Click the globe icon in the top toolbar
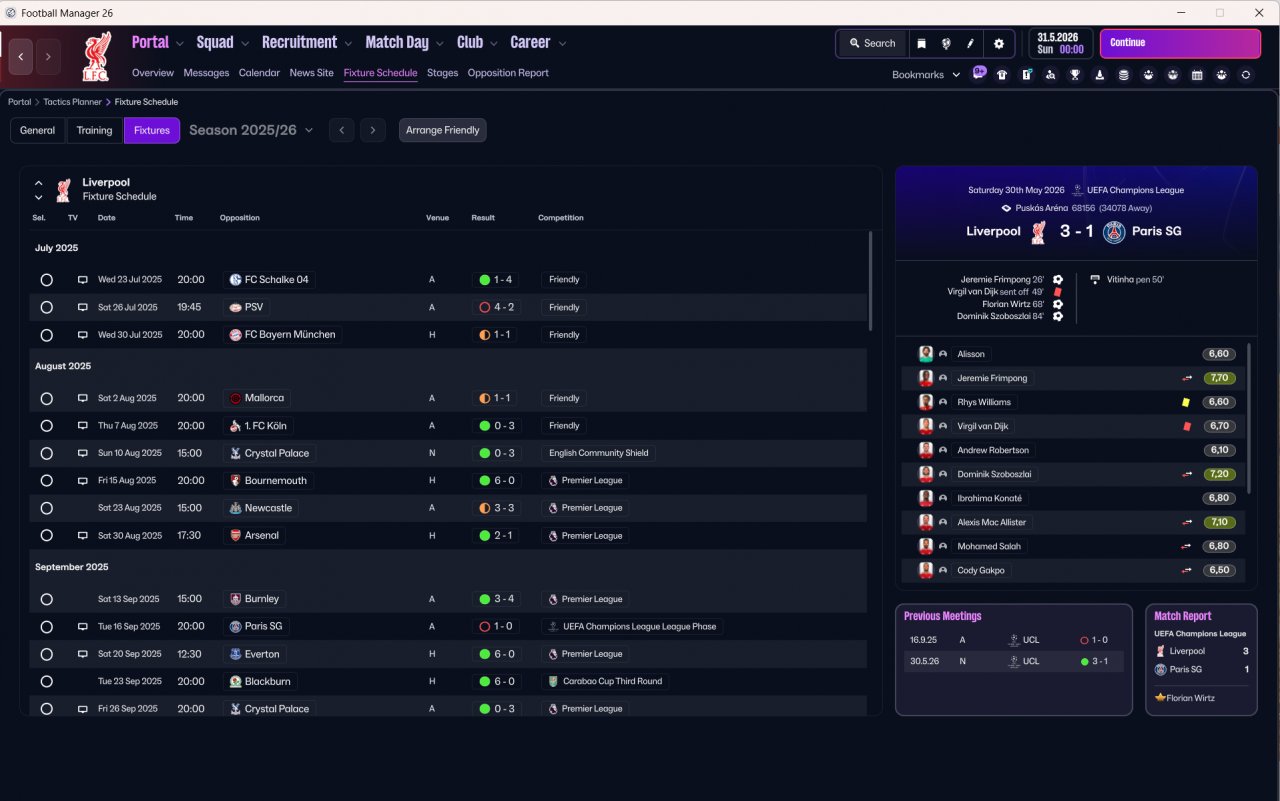This screenshot has width=1280, height=801. pos(946,44)
